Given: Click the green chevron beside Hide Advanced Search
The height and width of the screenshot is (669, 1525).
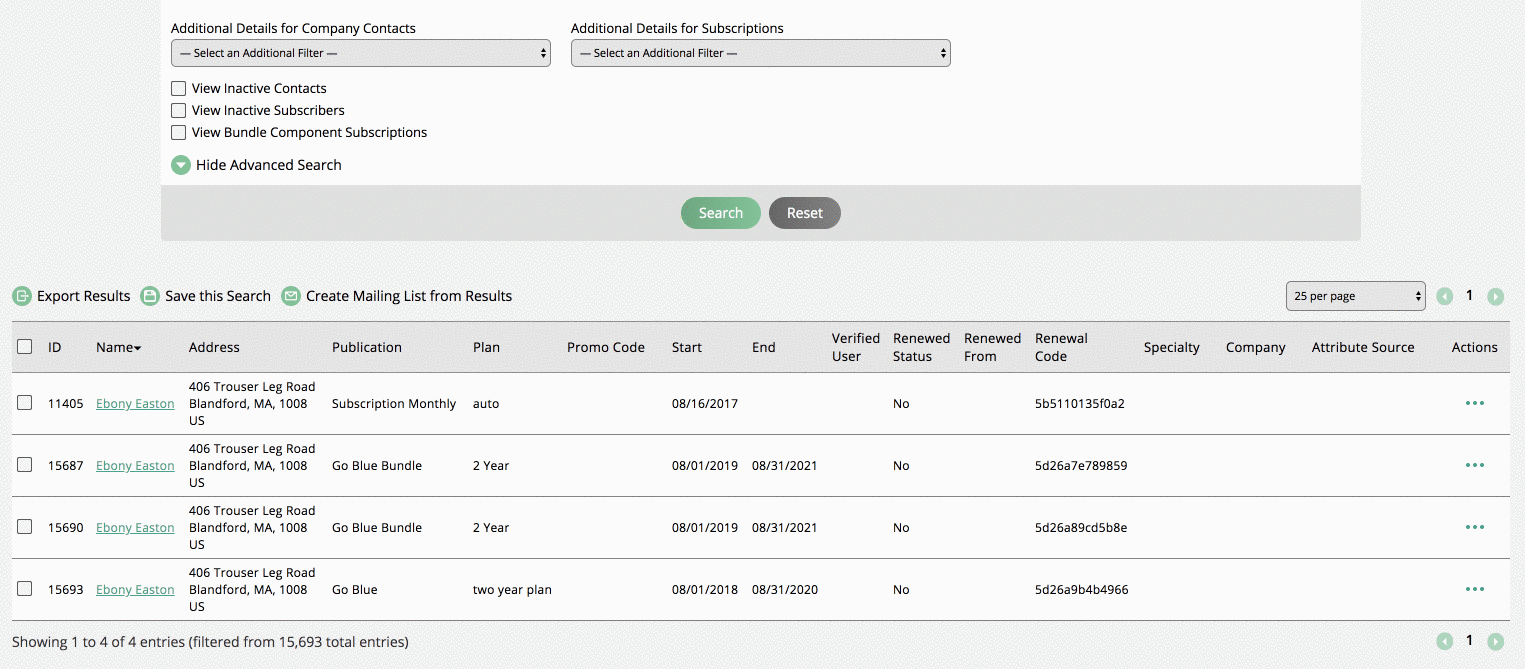Looking at the screenshot, I should click(x=180, y=164).
